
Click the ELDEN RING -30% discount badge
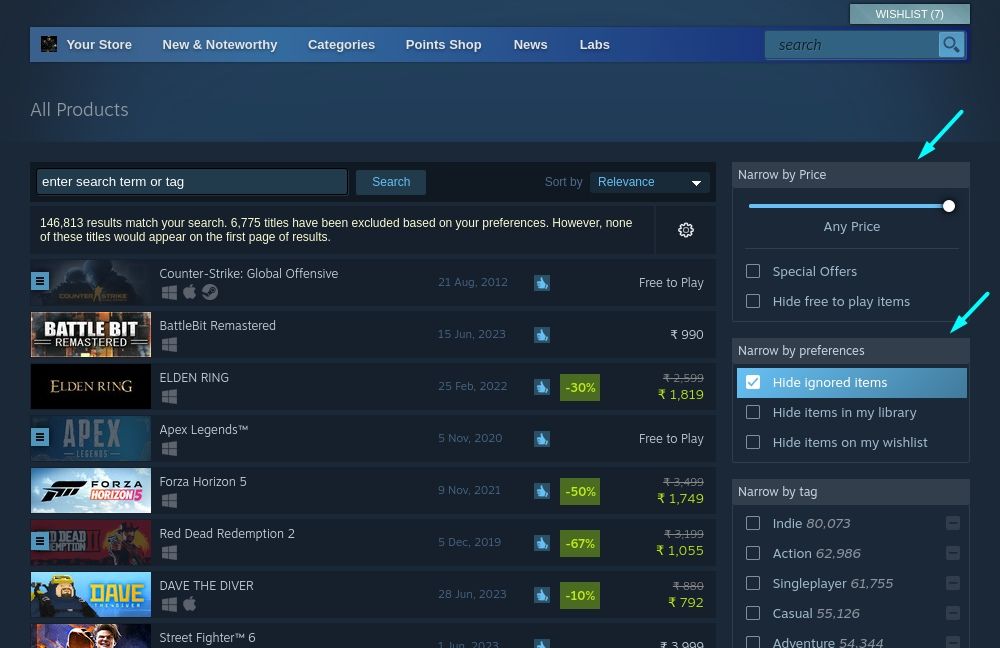580,387
